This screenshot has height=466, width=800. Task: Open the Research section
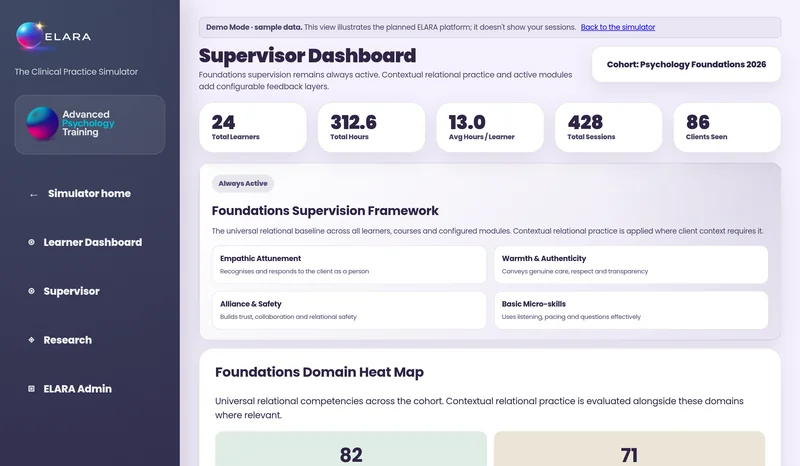(67, 340)
